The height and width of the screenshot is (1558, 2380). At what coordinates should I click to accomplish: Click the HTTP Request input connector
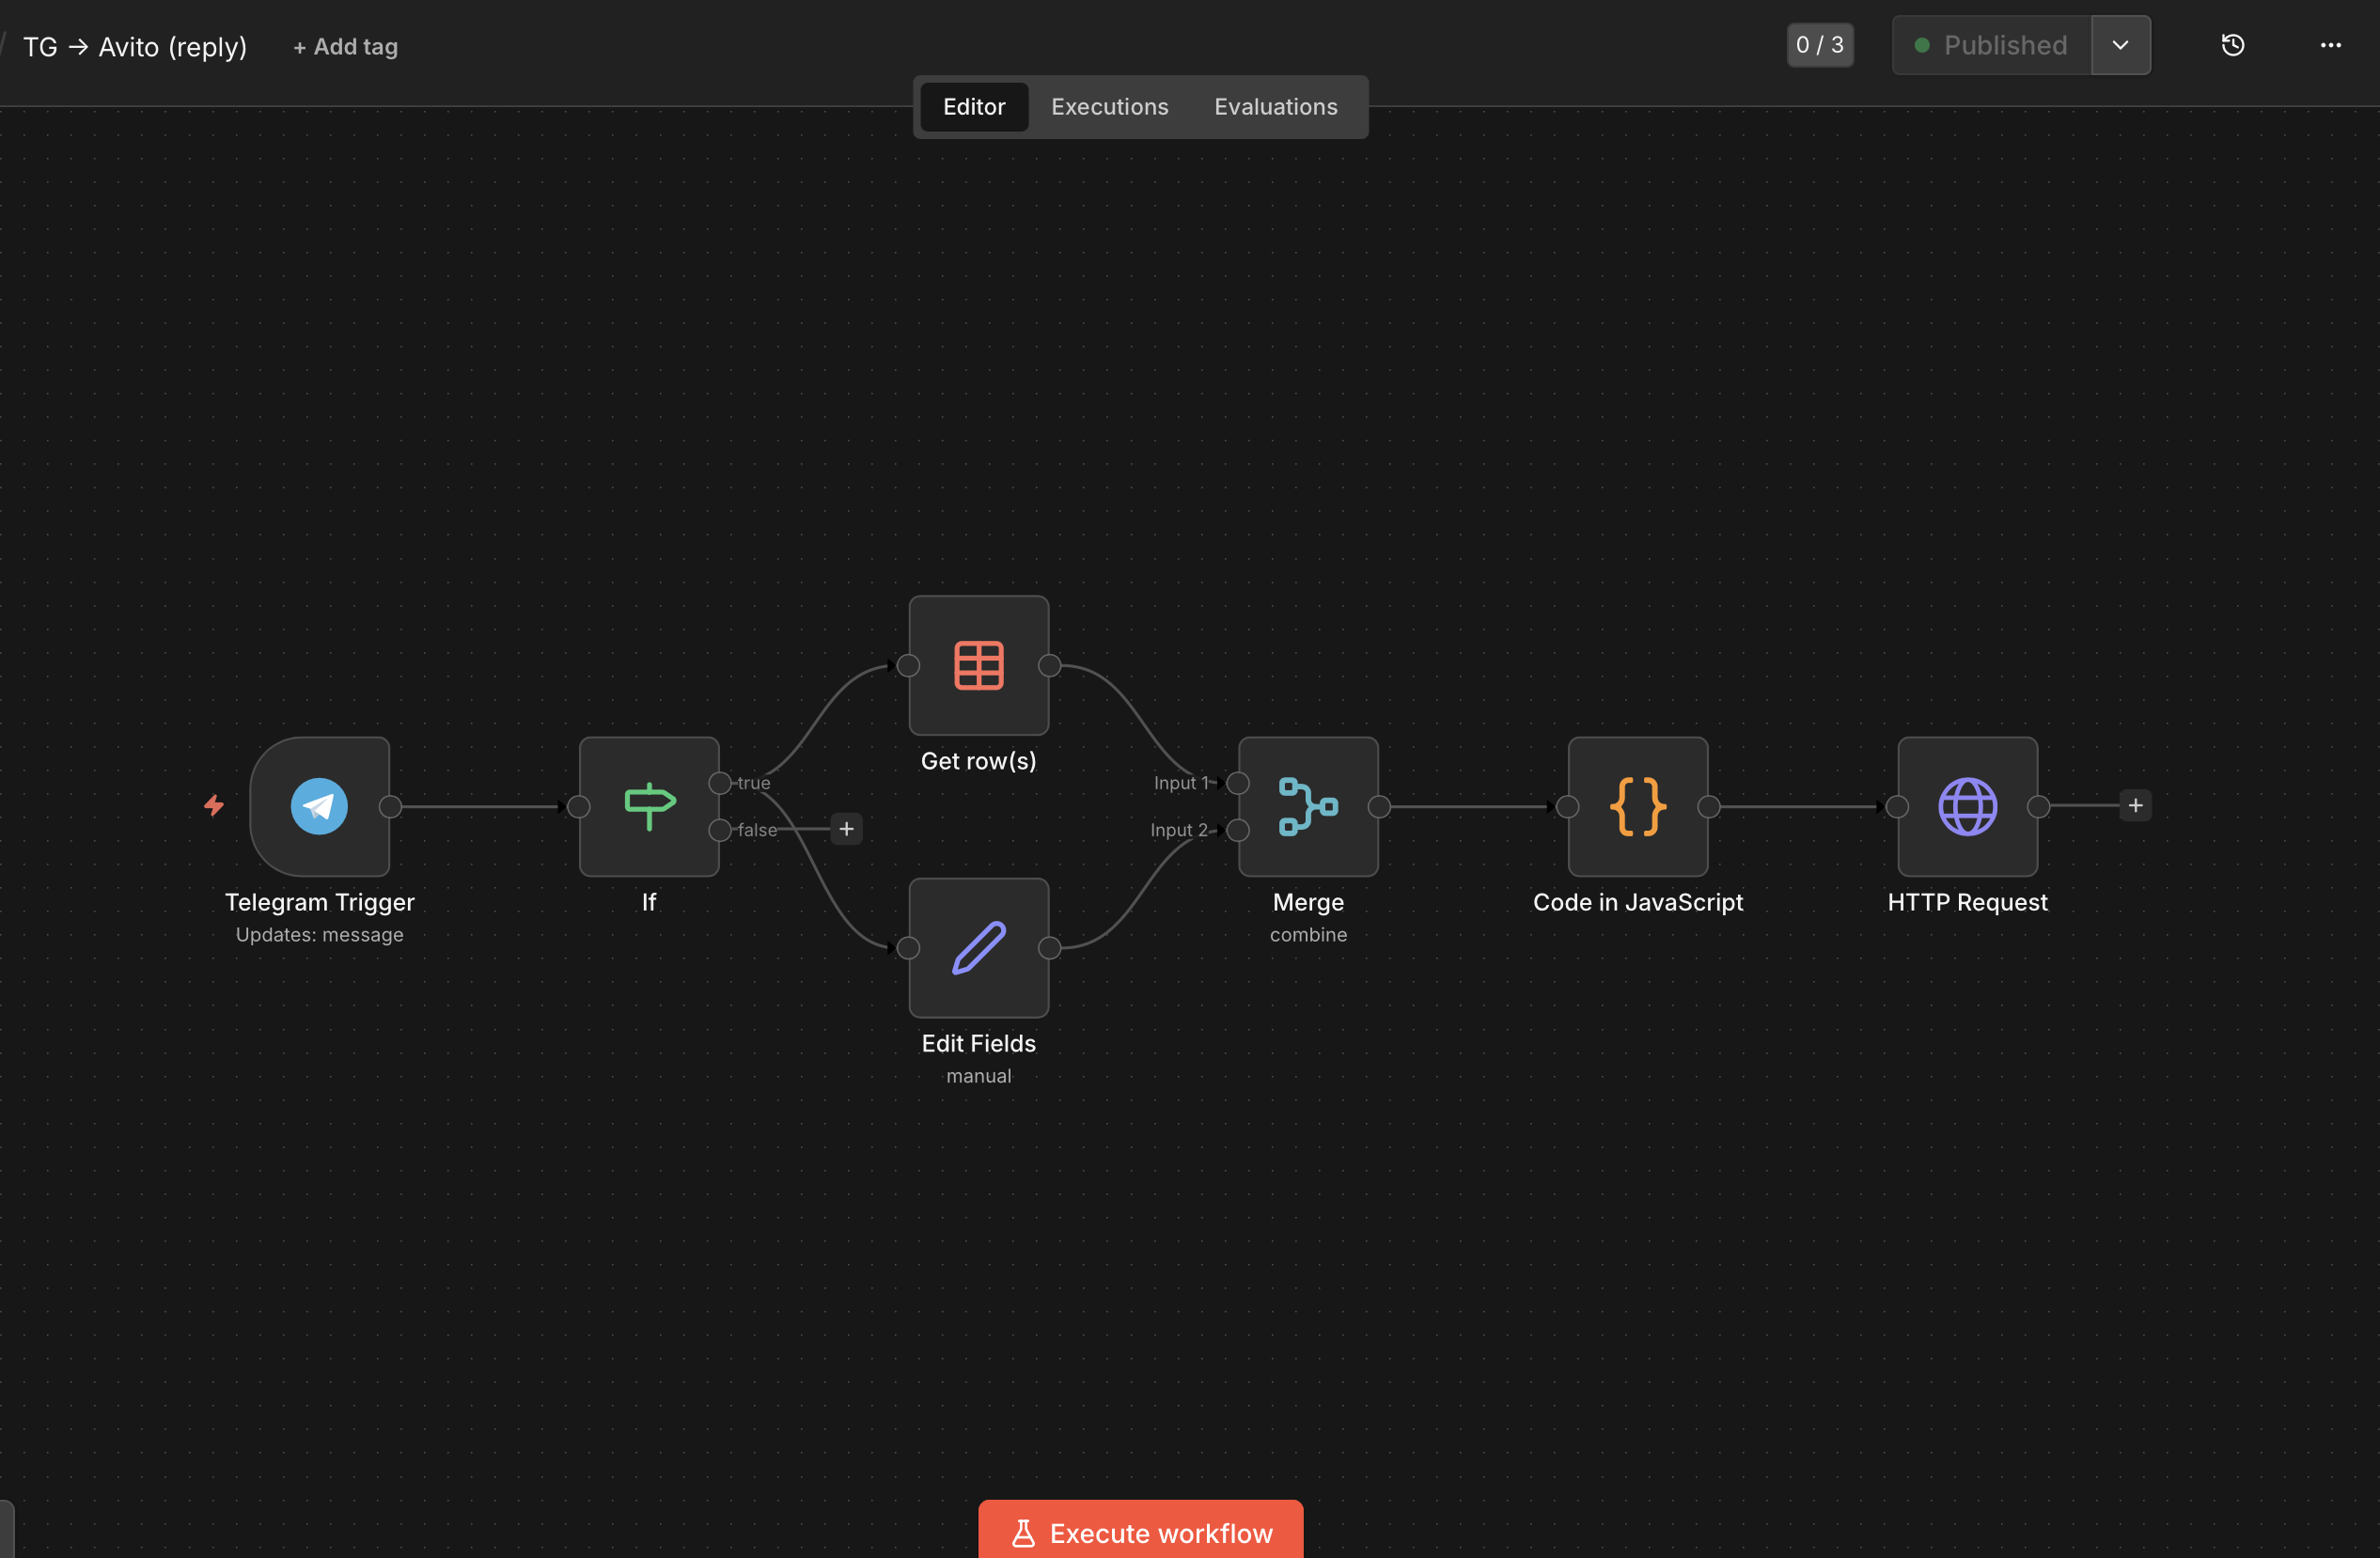coord(1897,806)
